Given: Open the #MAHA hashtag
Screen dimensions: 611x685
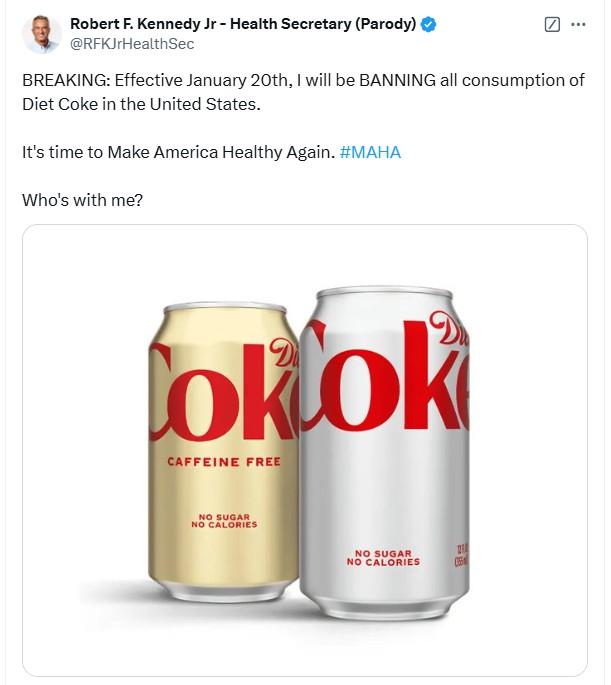Looking at the screenshot, I should 370,152.
